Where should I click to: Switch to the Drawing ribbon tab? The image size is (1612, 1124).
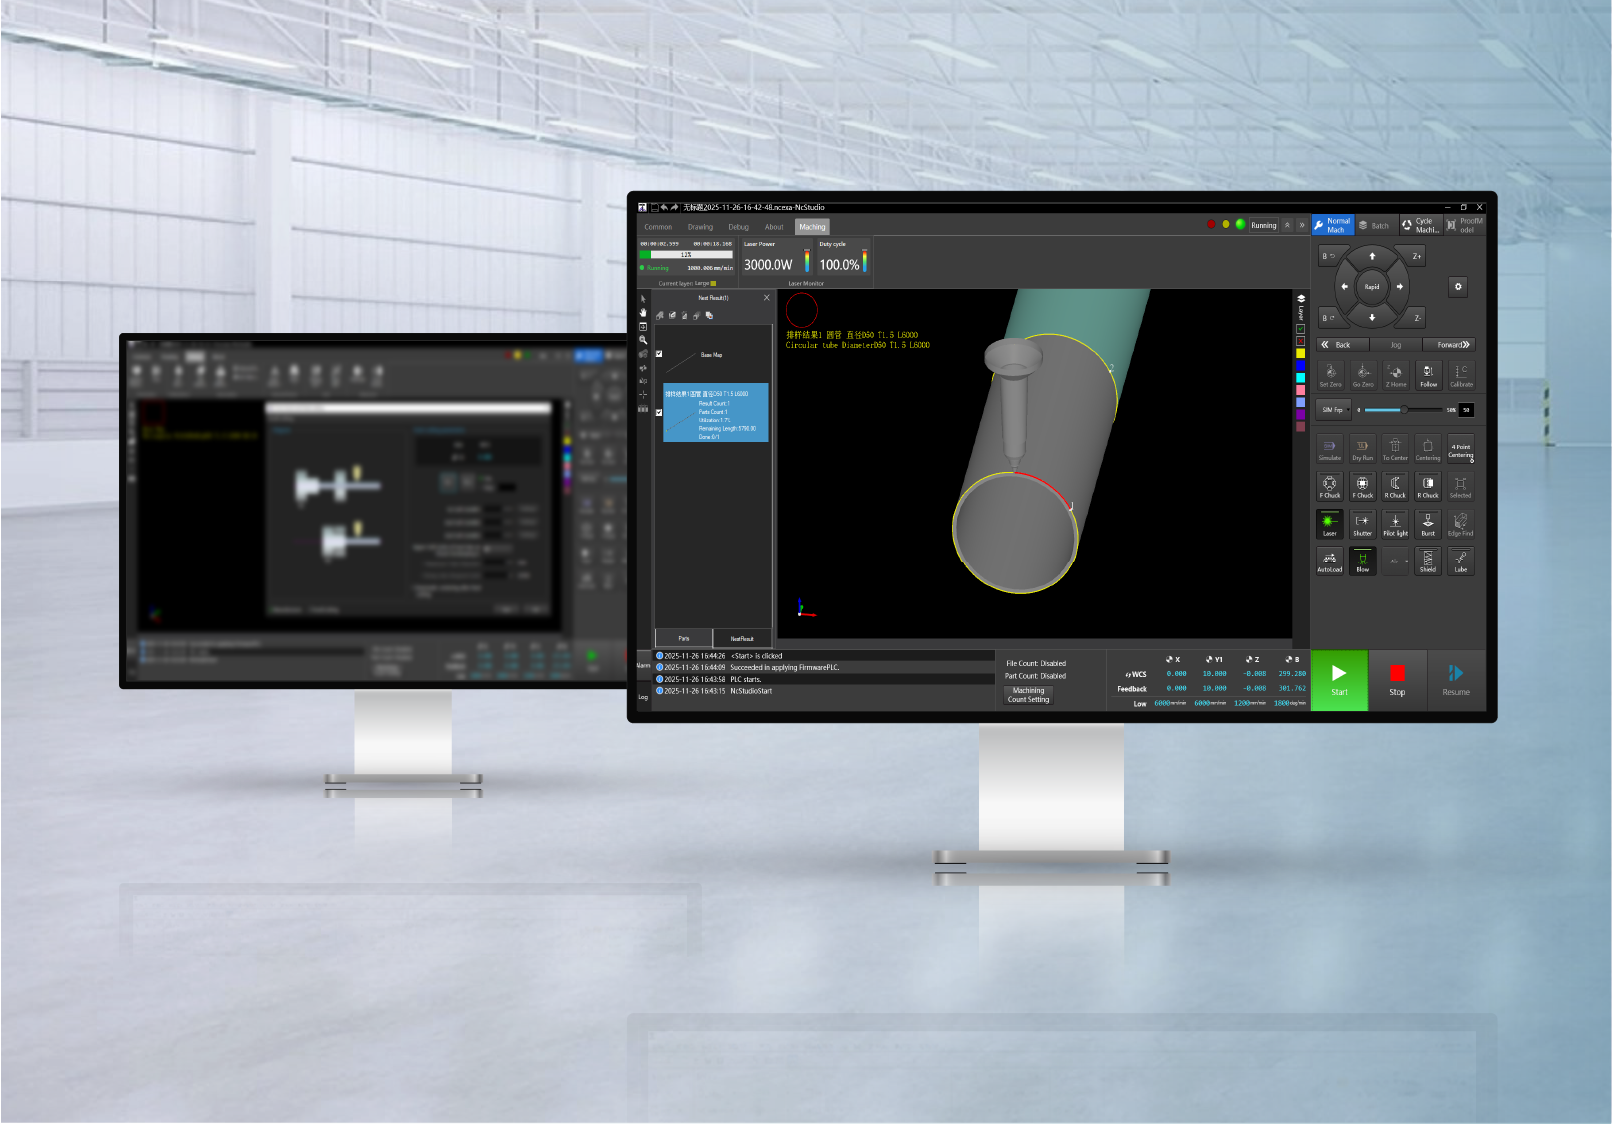(700, 227)
